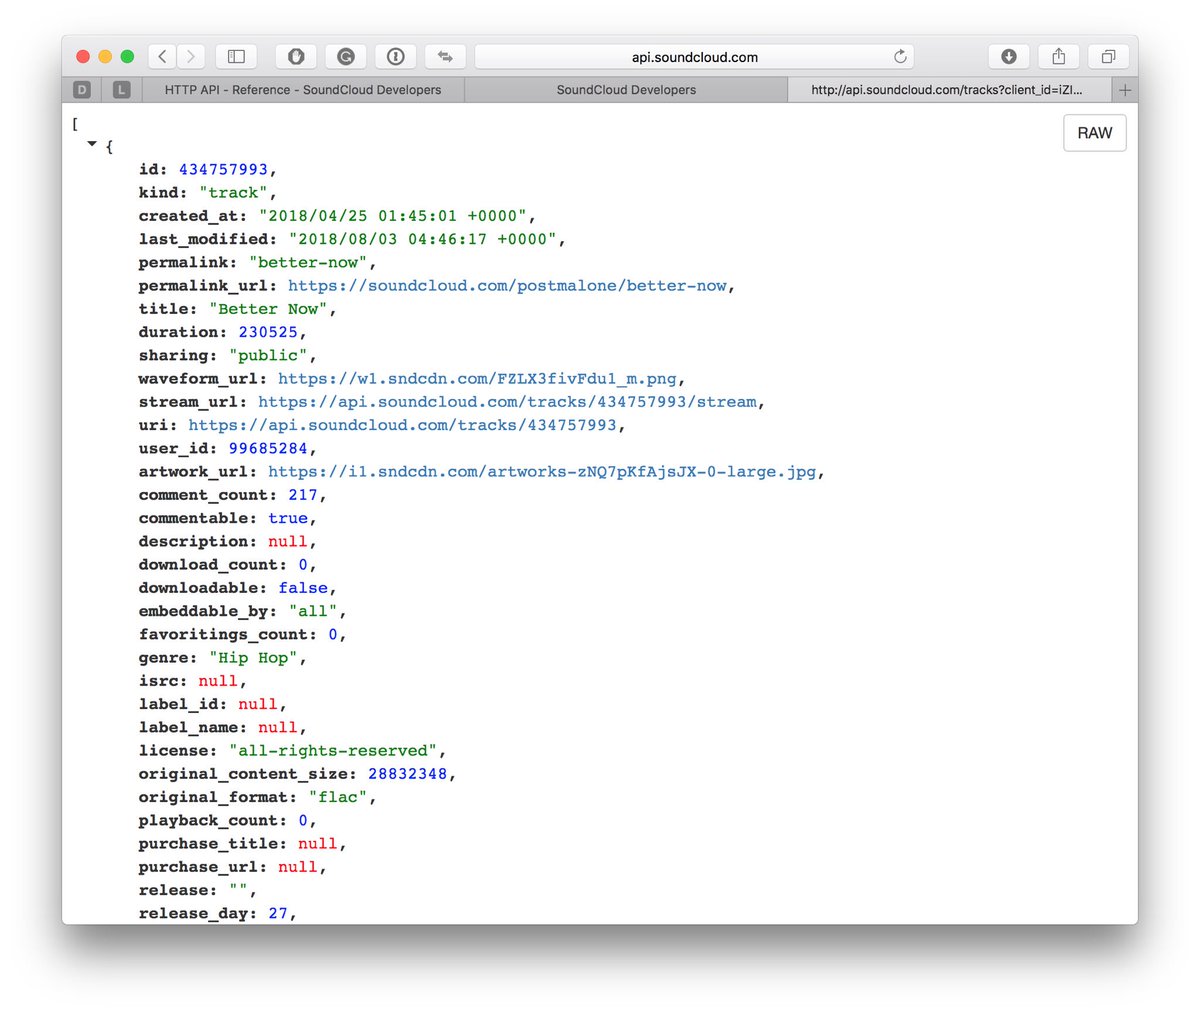Click the downloadable value false
Viewport: 1200px width, 1013px height.
tap(303, 588)
